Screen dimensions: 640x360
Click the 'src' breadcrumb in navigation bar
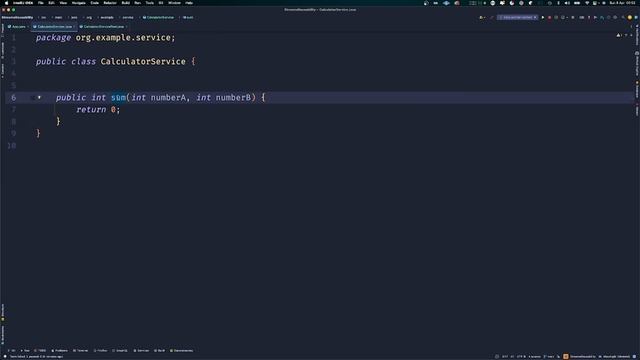[43, 18]
